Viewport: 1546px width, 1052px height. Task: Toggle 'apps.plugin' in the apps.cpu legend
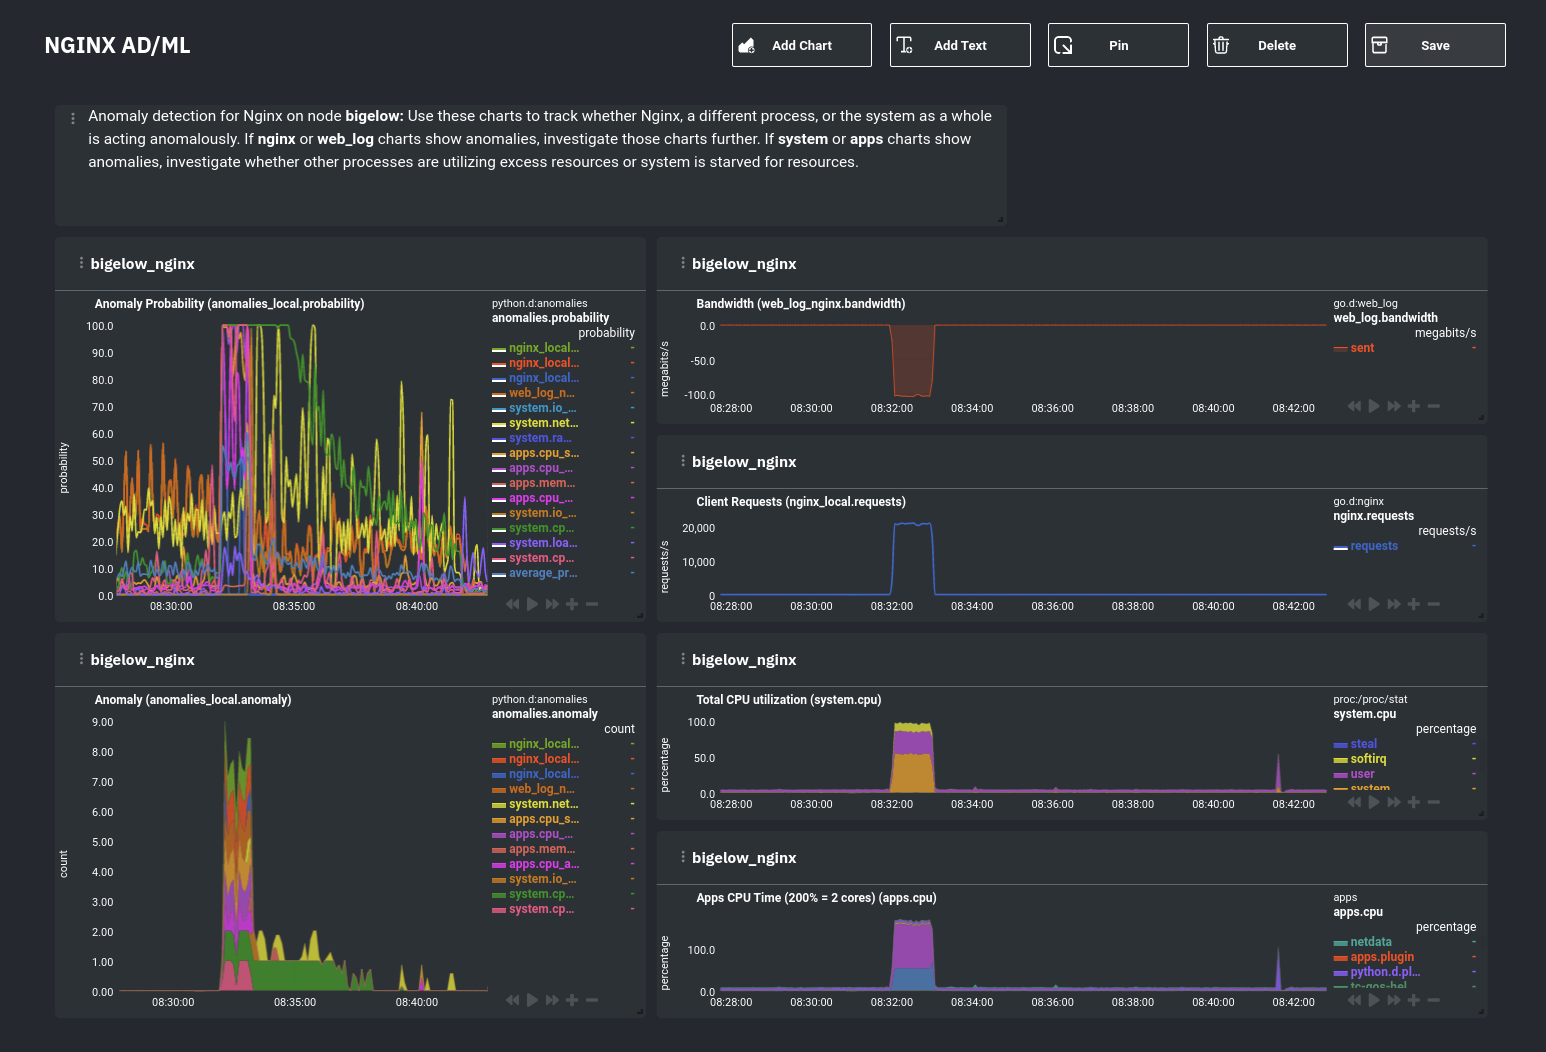click(1382, 957)
